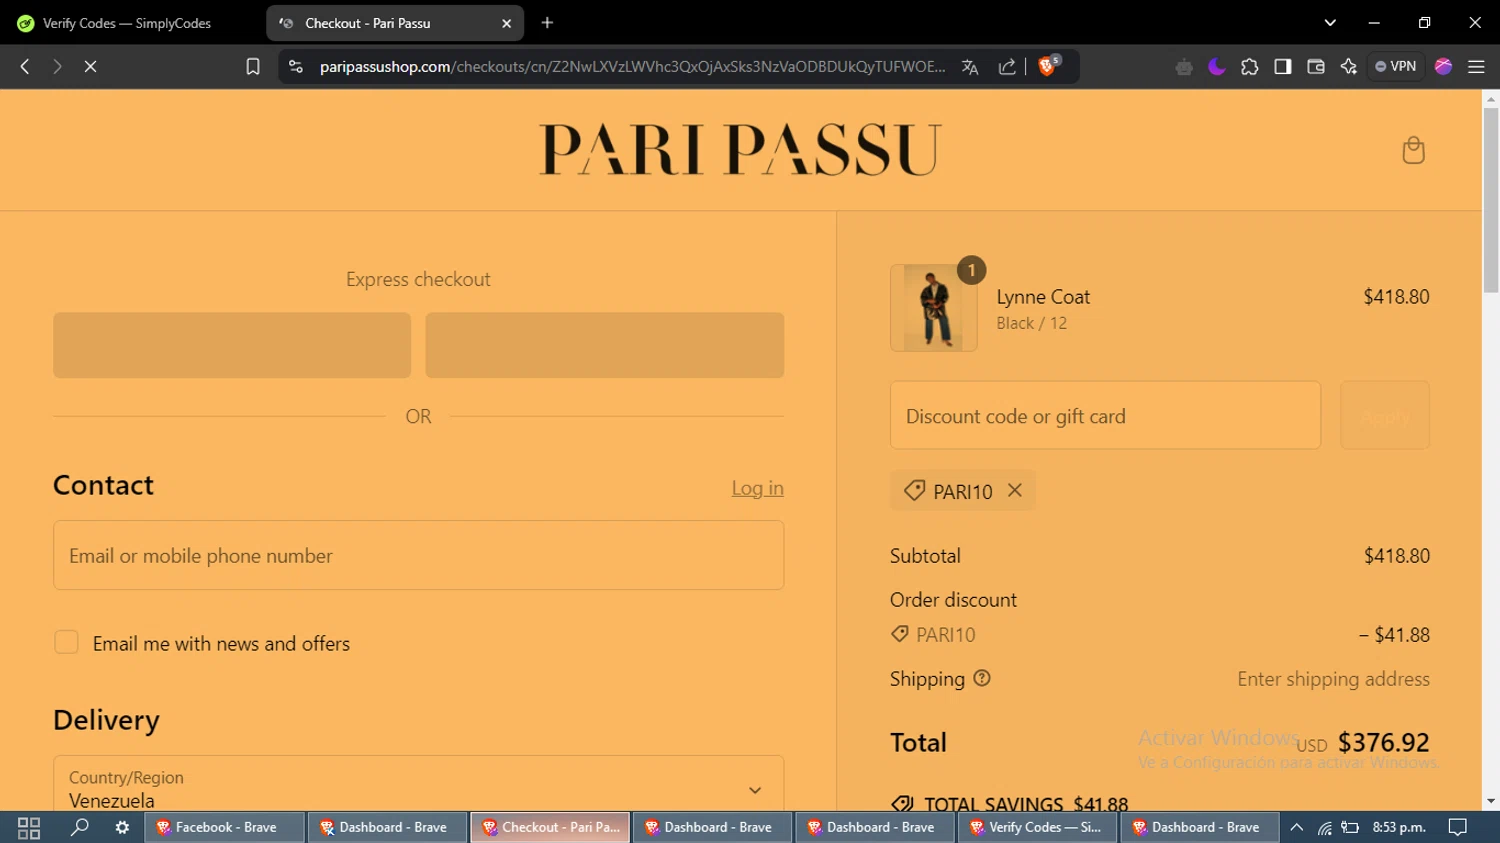
Task: Open the Leo AI sparkle icon
Action: tap(1349, 67)
